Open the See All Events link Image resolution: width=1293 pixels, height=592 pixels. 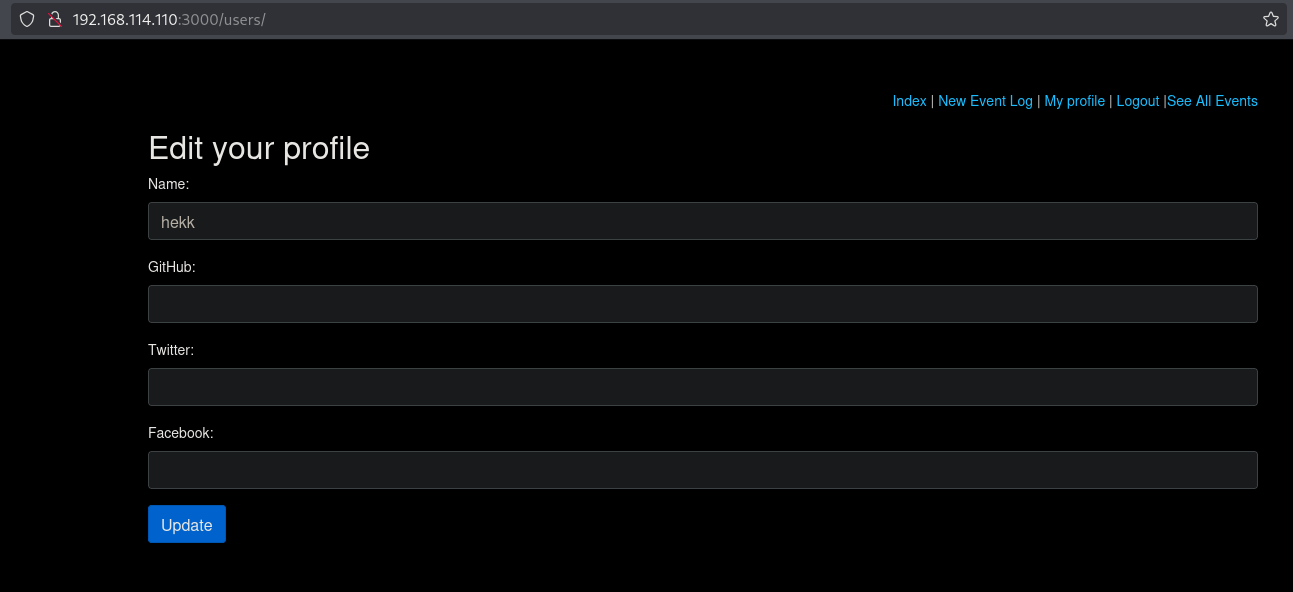tap(1212, 101)
